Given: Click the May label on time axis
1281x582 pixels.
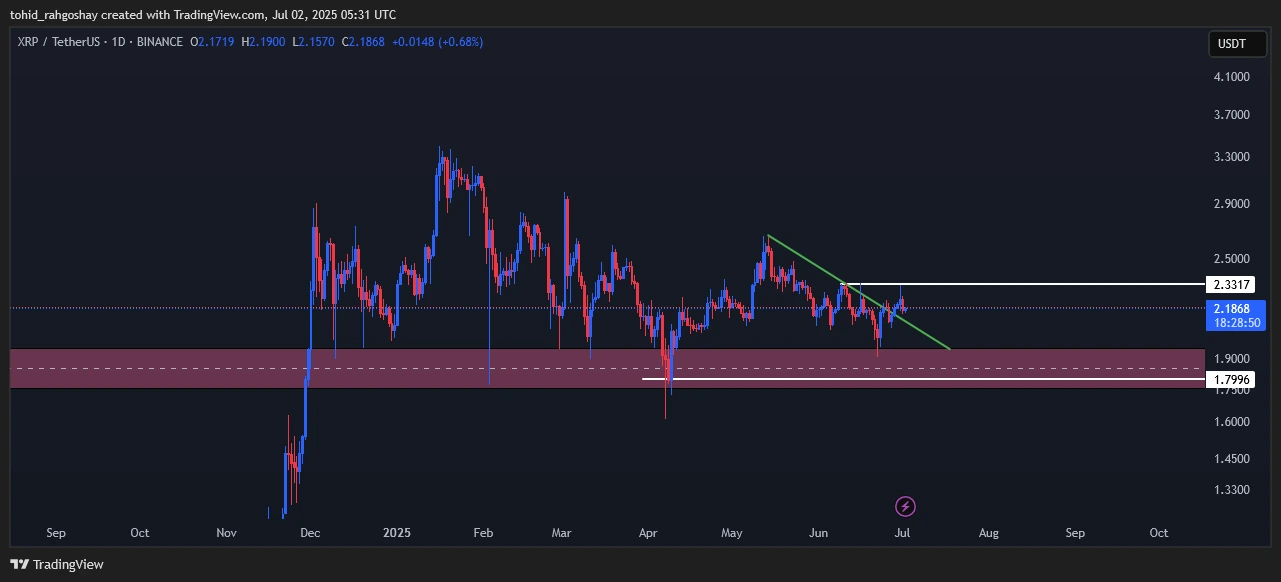Looking at the screenshot, I should click(x=731, y=533).
